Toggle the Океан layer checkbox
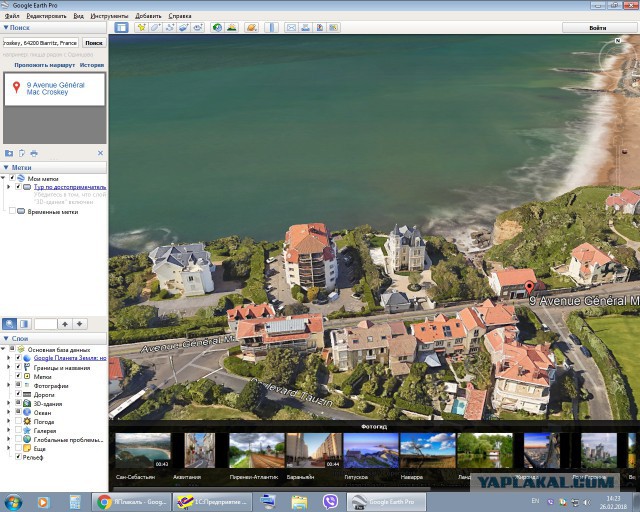Screen dimensions: 640x512 [x=18, y=412]
